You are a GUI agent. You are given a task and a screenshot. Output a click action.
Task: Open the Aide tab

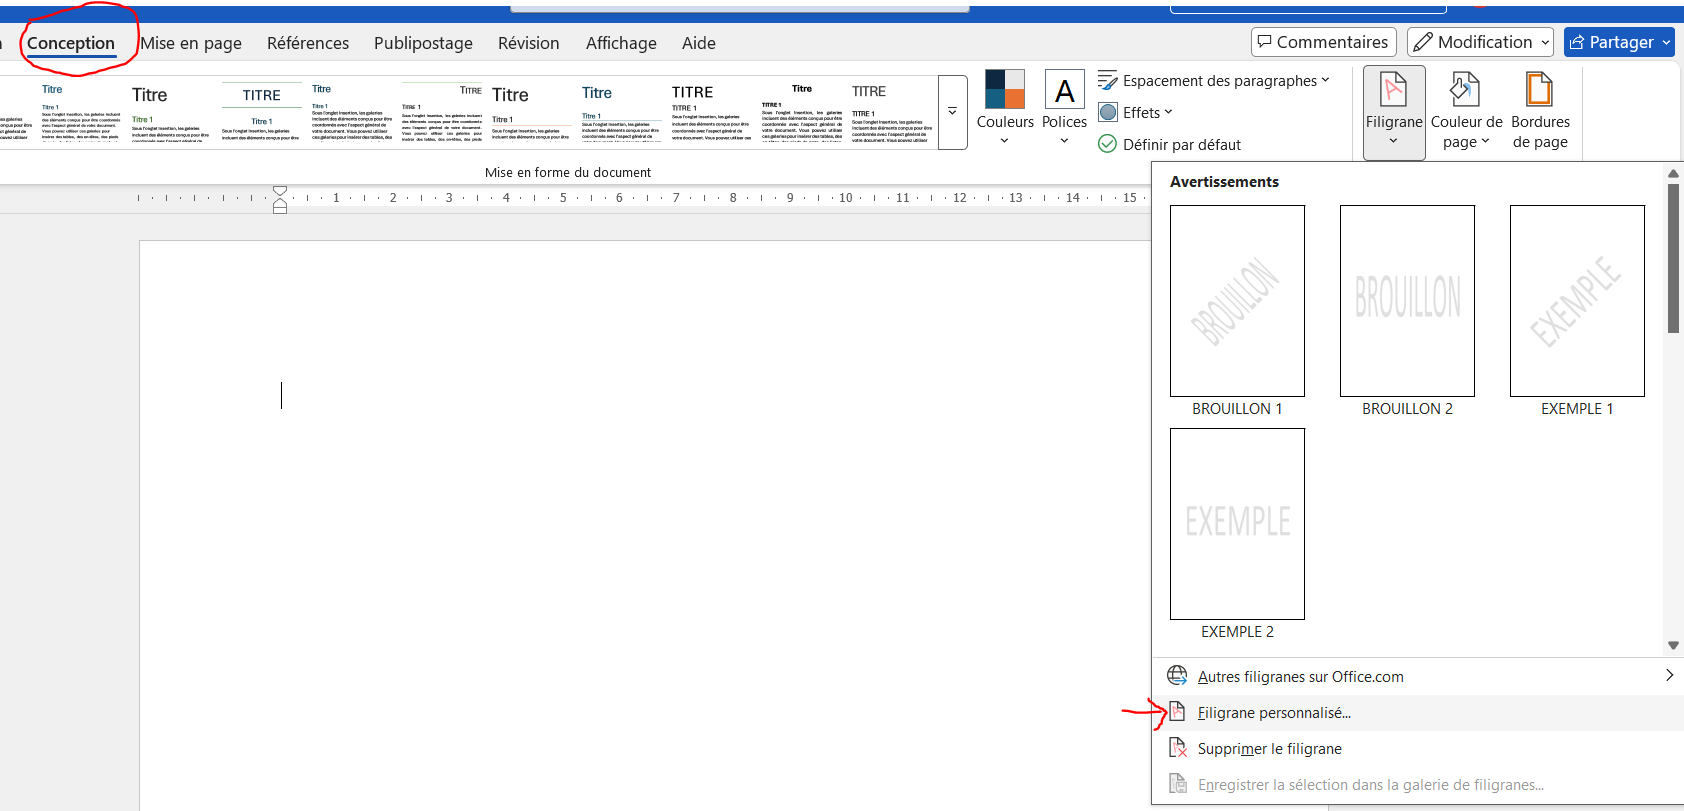tap(699, 43)
